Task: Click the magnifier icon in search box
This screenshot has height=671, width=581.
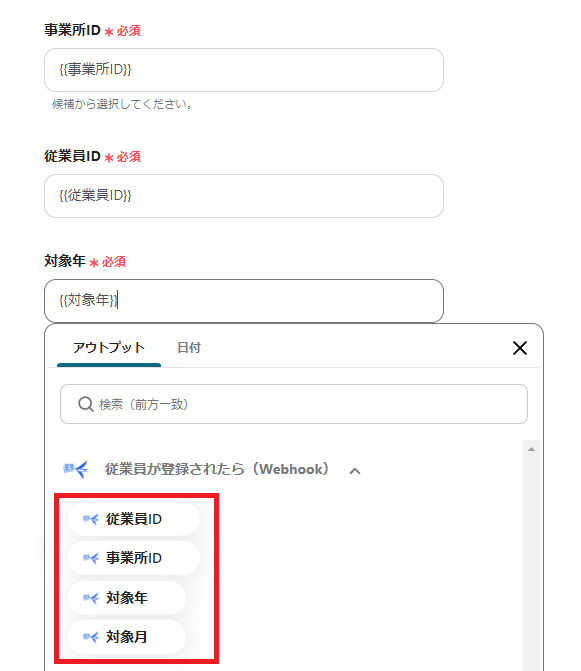Action: point(86,404)
